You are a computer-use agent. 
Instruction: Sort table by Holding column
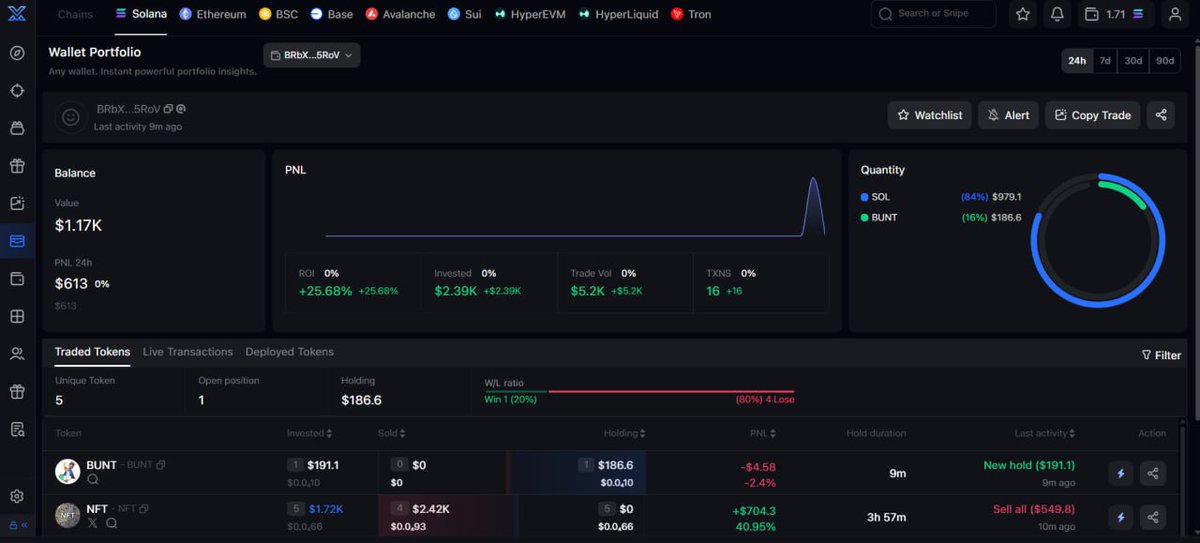(x=624, y=433)
